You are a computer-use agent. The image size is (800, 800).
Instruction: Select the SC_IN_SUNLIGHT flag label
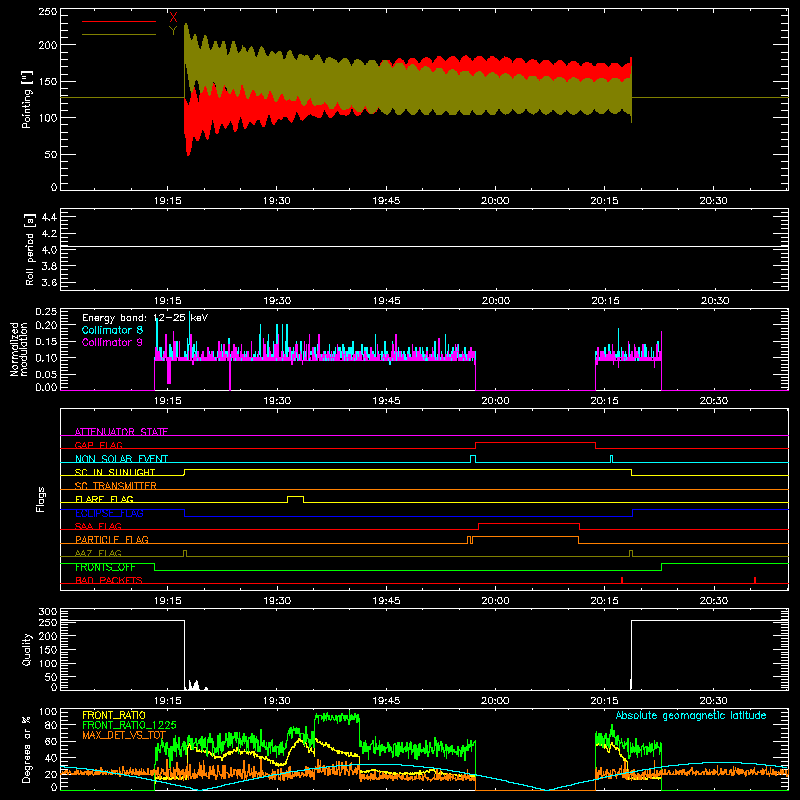pos(115,472)
